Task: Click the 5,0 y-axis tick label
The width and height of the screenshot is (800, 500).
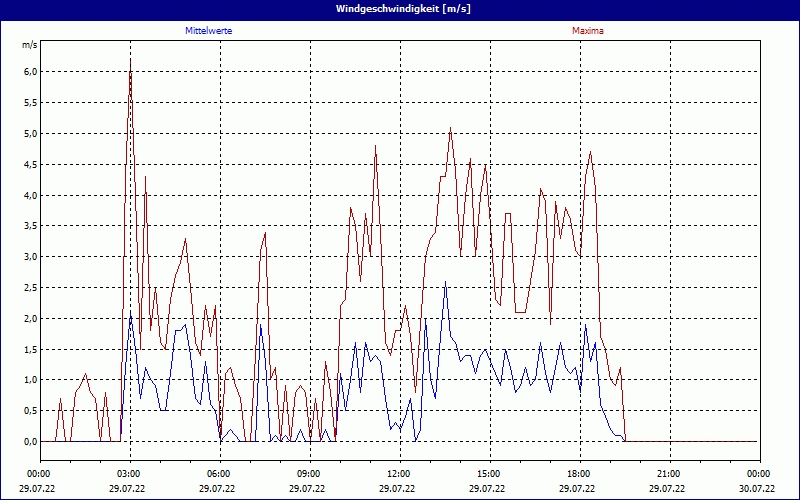Action: (30, 134)
